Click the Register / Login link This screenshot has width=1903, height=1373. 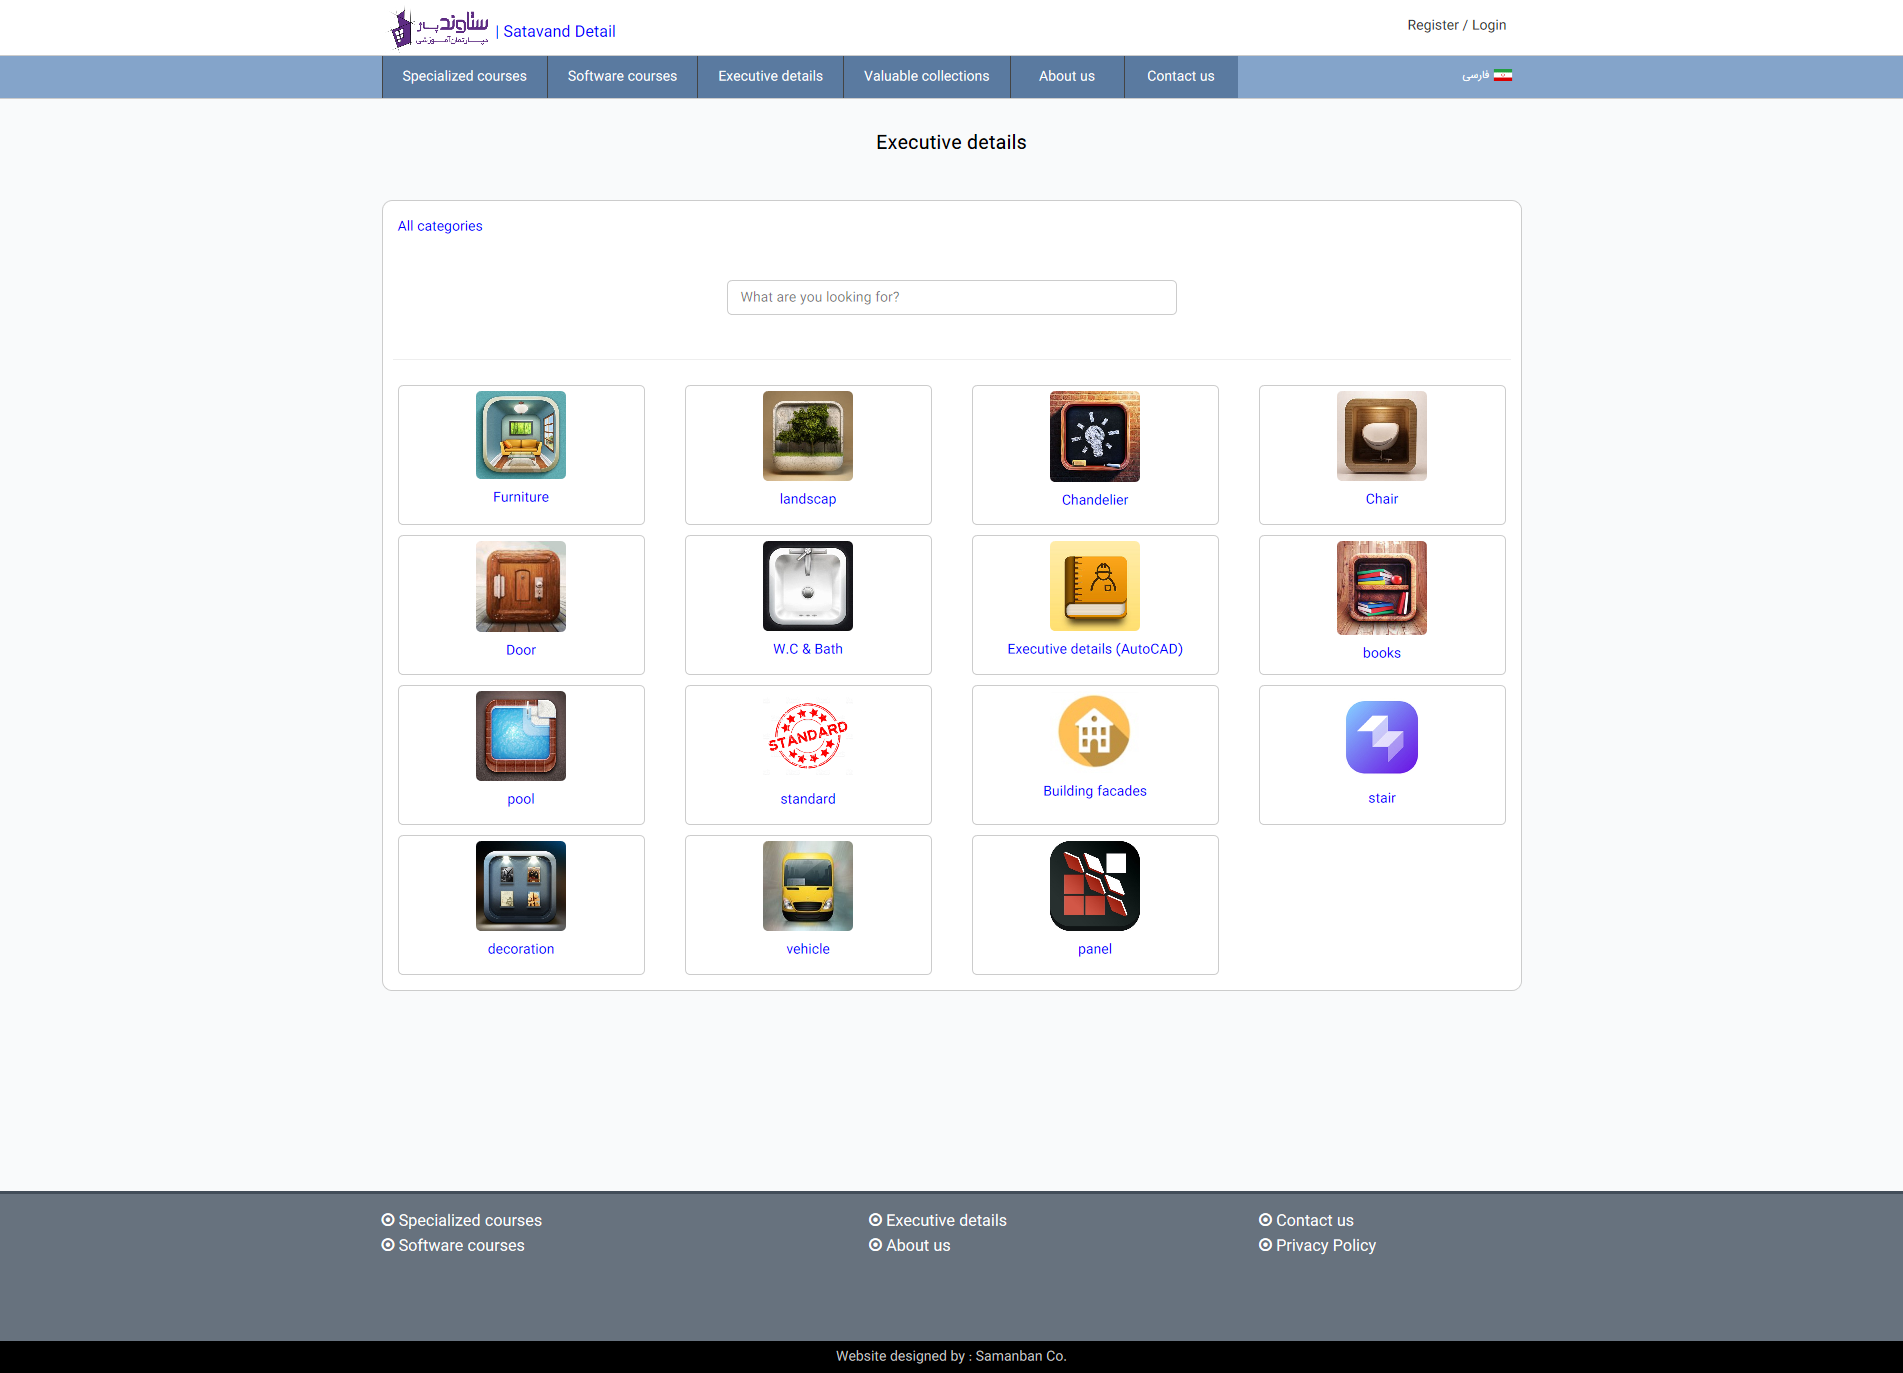1456,25
